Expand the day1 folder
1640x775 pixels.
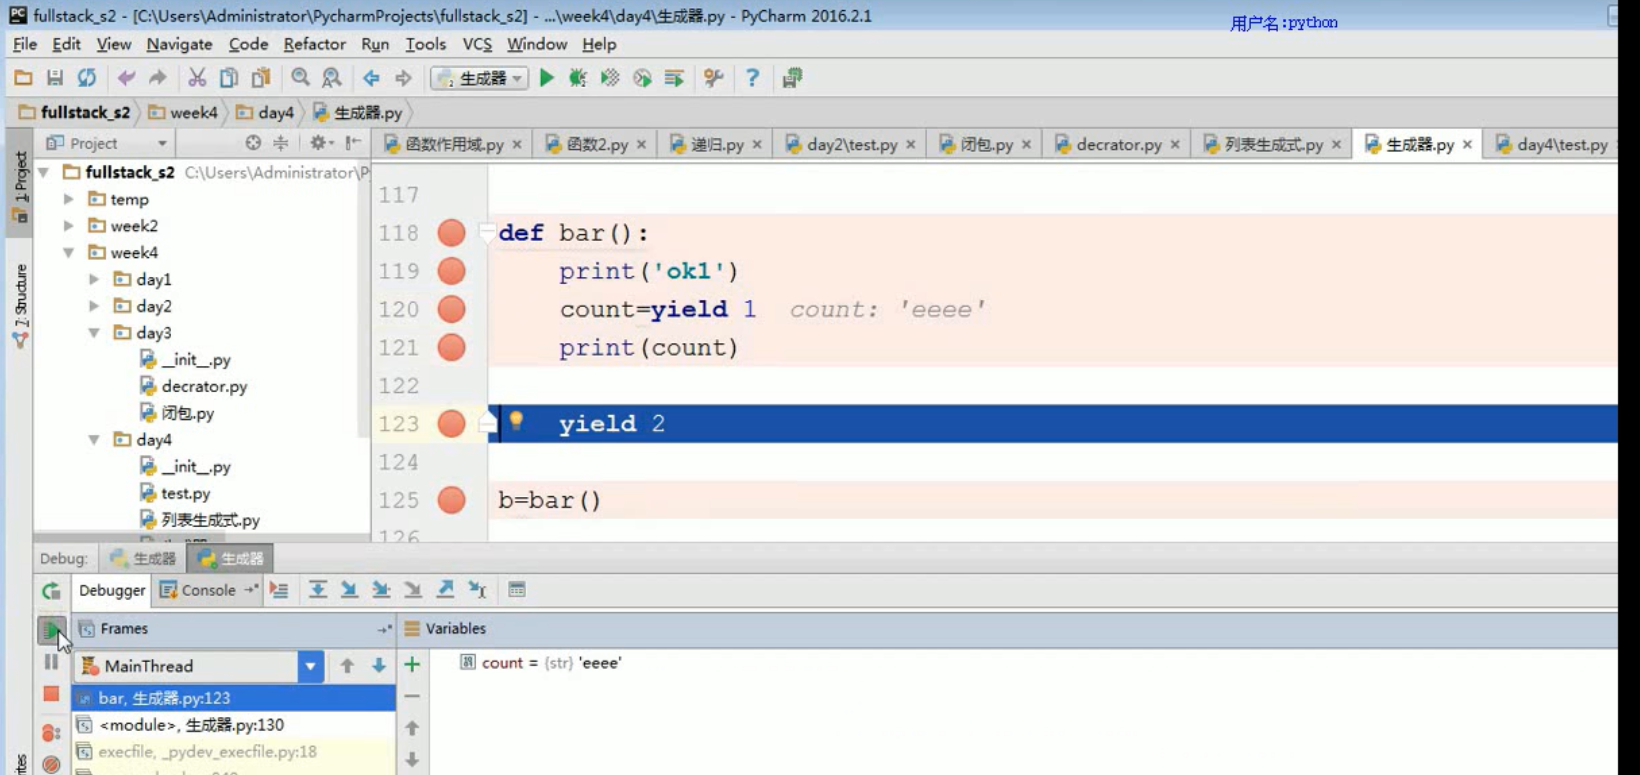[94, 279]
